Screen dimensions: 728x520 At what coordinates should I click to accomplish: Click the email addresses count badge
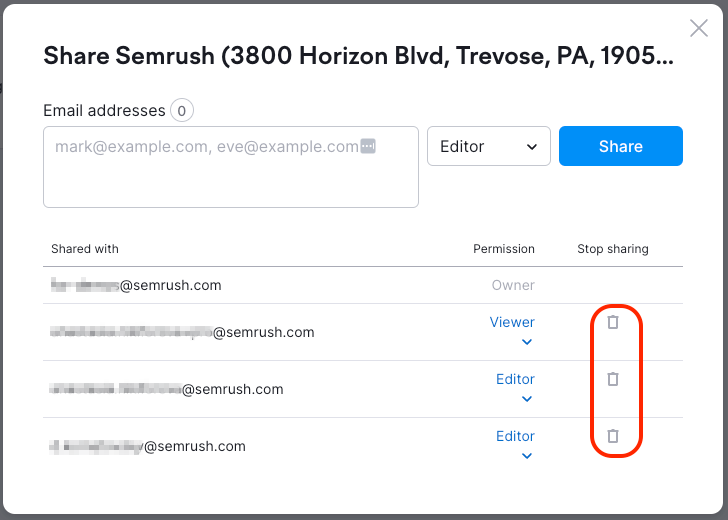[181, 111]
